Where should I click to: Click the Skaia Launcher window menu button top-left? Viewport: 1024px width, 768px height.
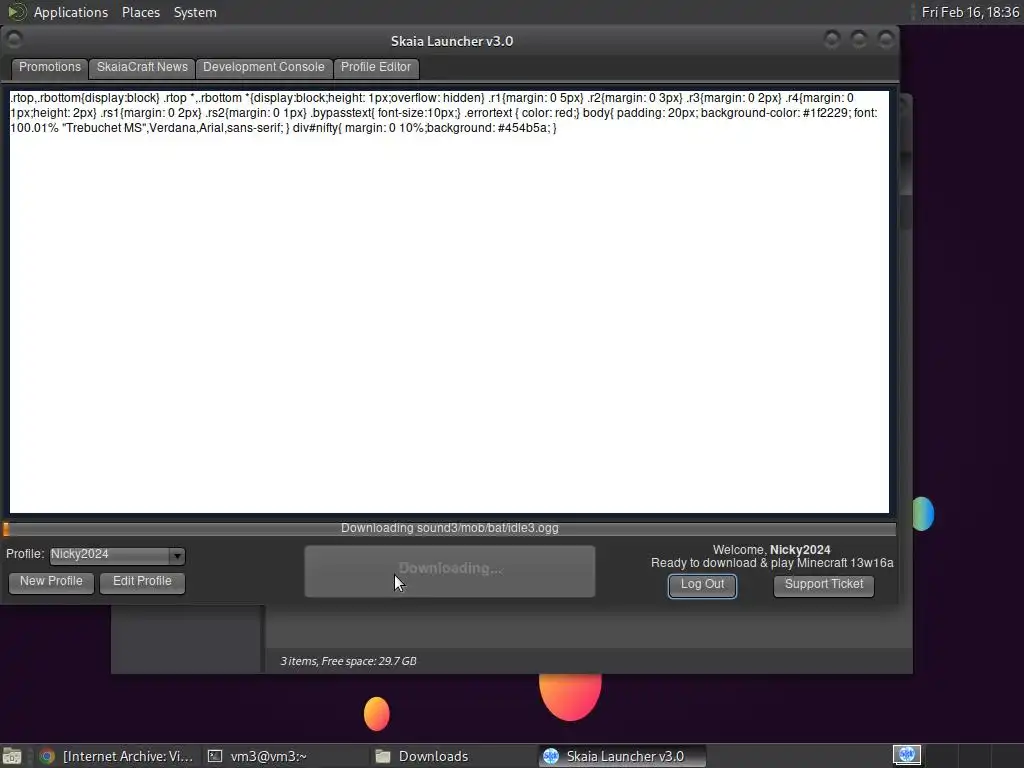point(14,40)
